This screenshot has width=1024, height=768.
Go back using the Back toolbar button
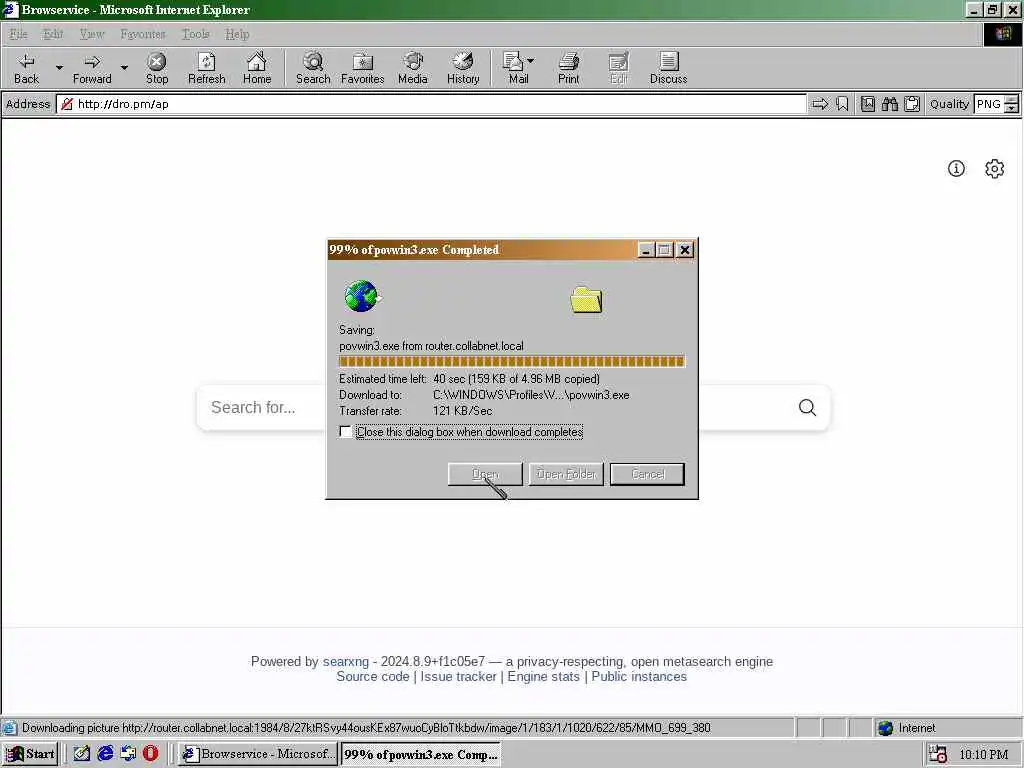point(26,68)
